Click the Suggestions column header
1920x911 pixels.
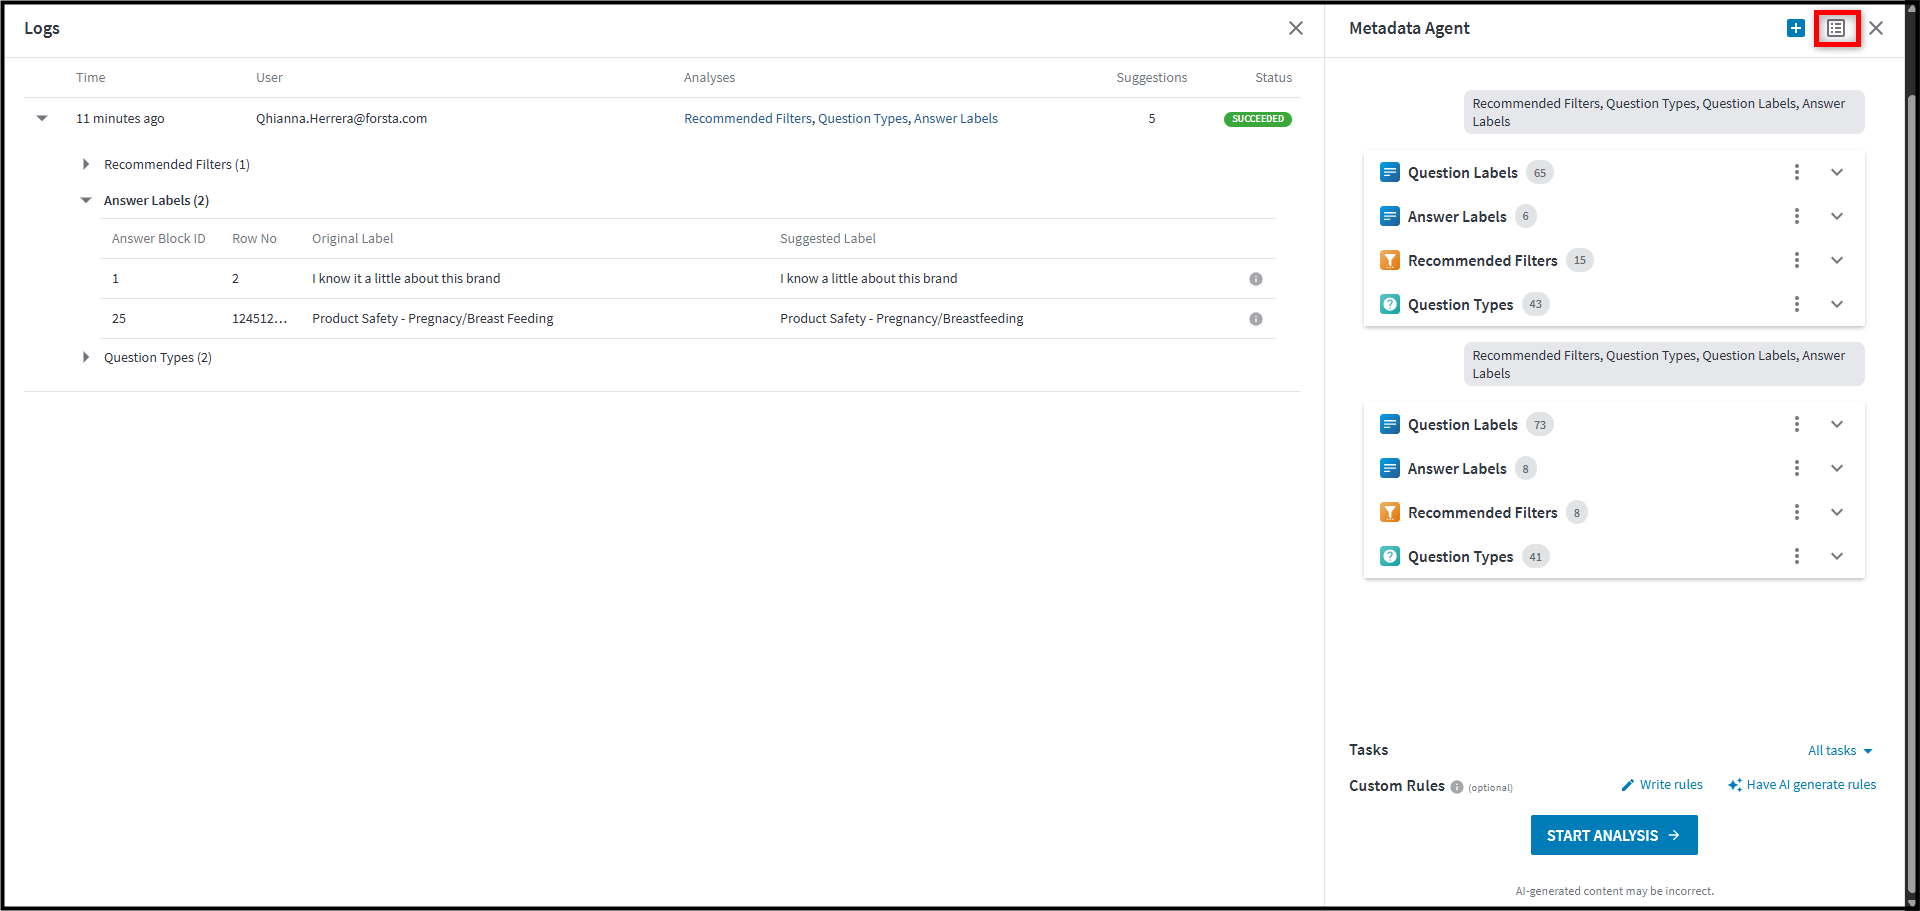[x=1152, y=77]
